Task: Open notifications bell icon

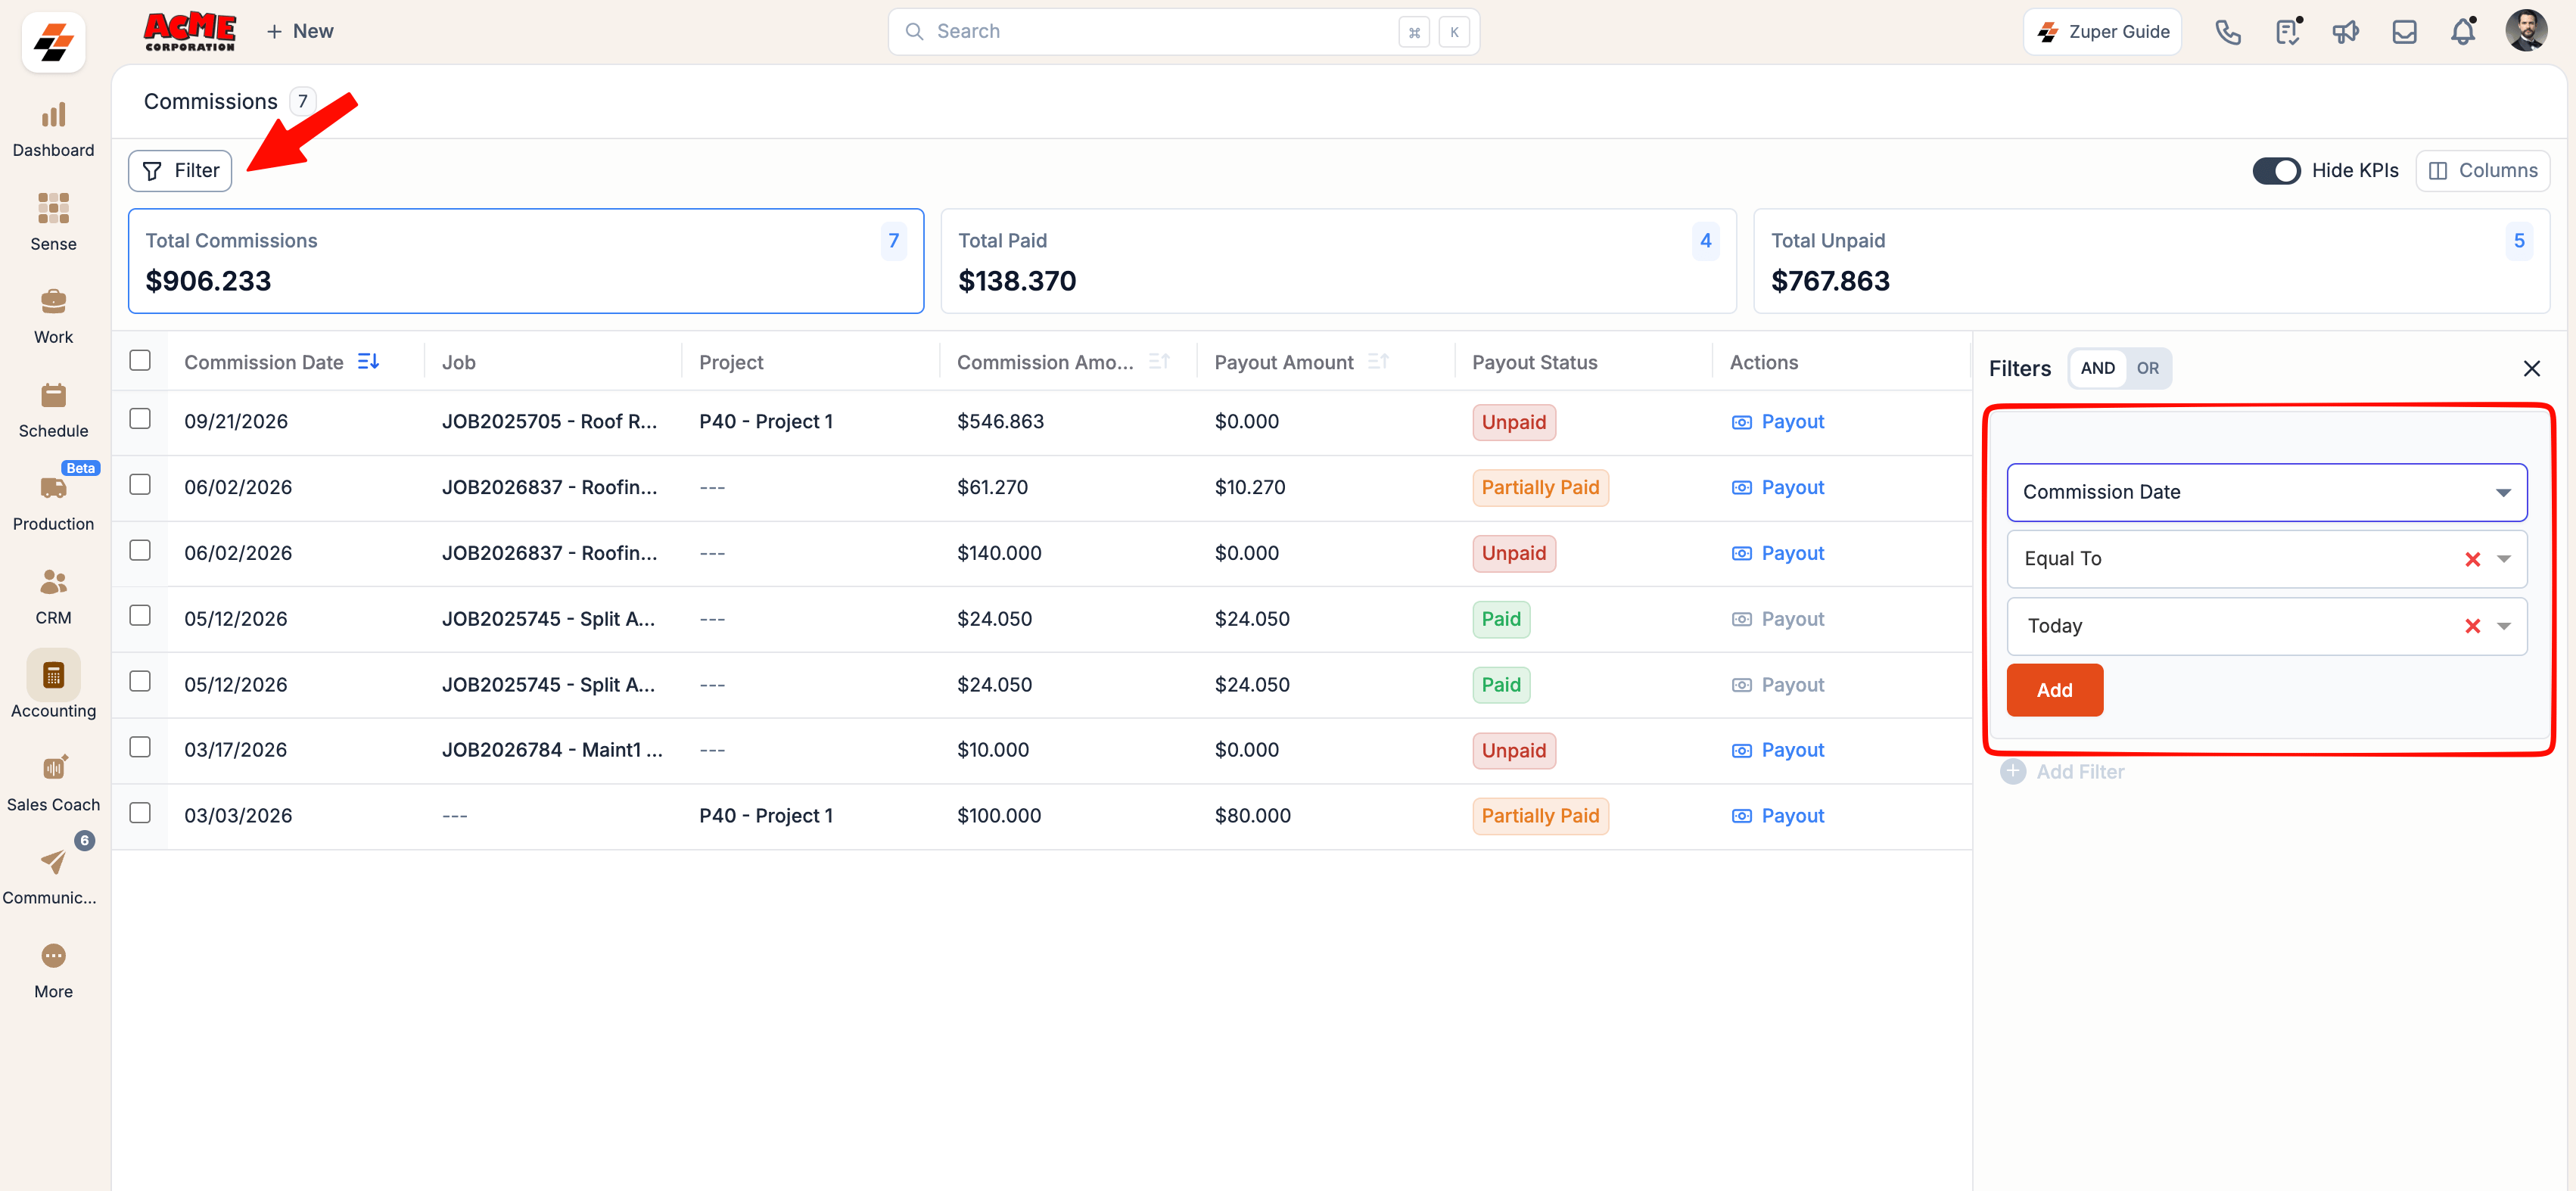Action: click(x=2462, y=32)
